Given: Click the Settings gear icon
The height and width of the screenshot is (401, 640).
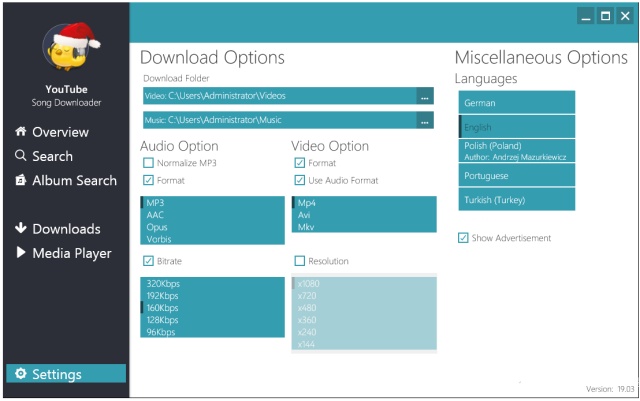Looking at the screenshot, I should tap(18, 374).
